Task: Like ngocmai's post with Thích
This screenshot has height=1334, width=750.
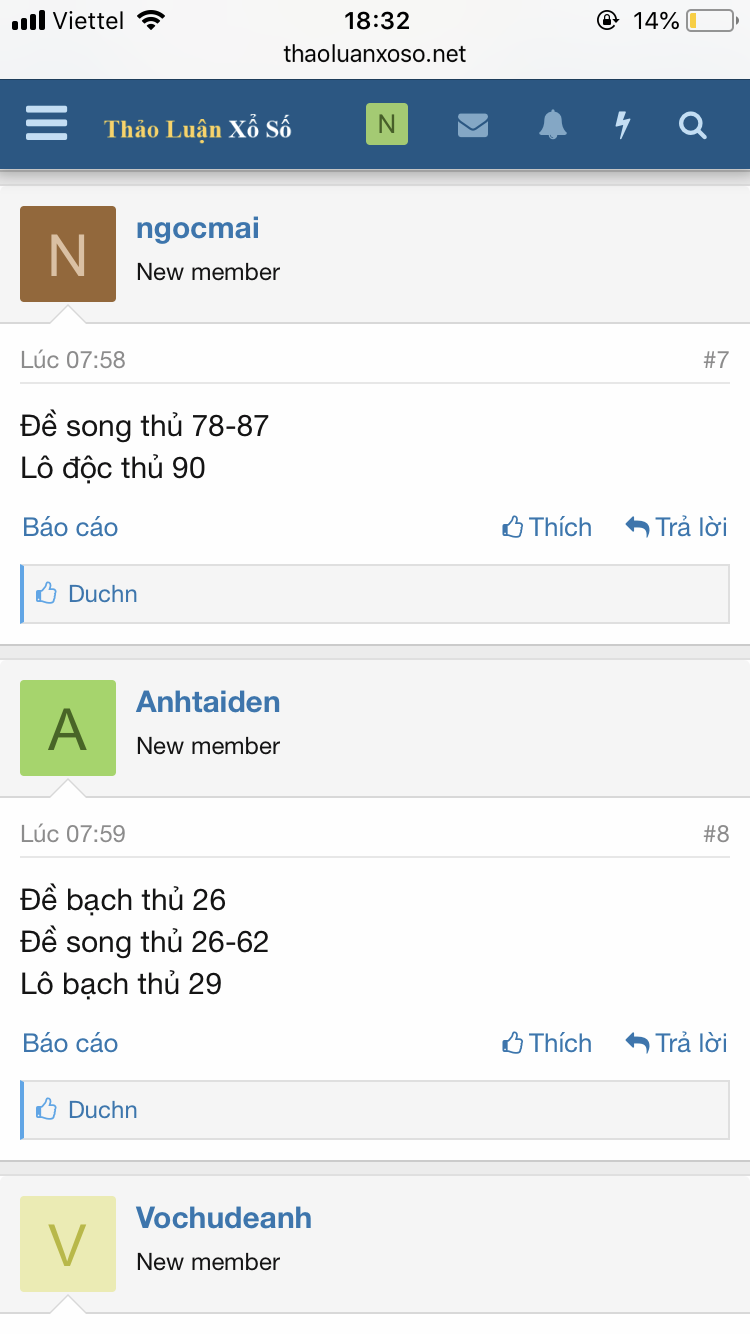Action: tap(547, 527)
